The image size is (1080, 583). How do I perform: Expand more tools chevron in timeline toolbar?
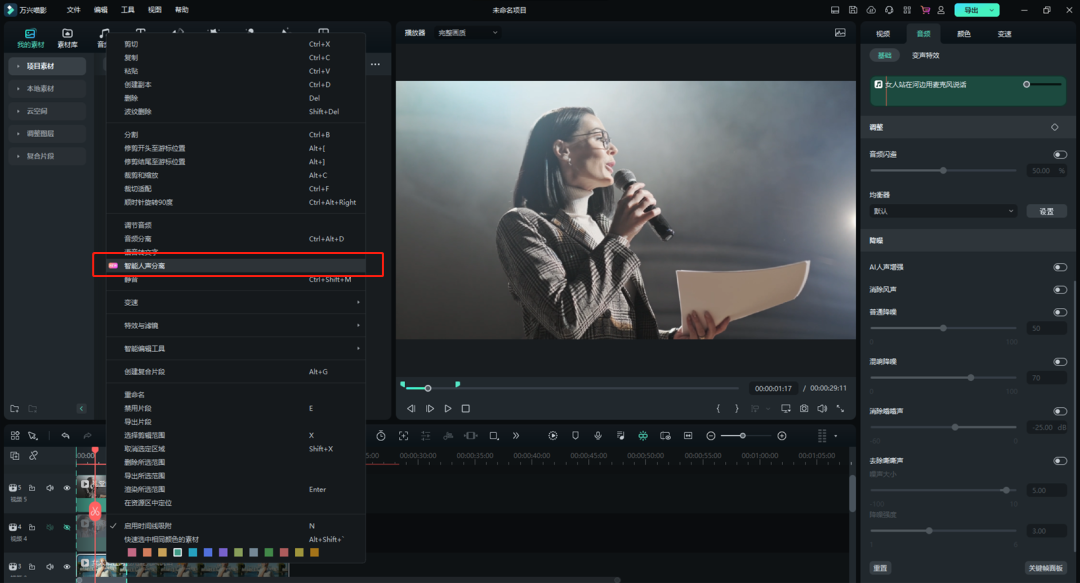click(x=516, y=436)
